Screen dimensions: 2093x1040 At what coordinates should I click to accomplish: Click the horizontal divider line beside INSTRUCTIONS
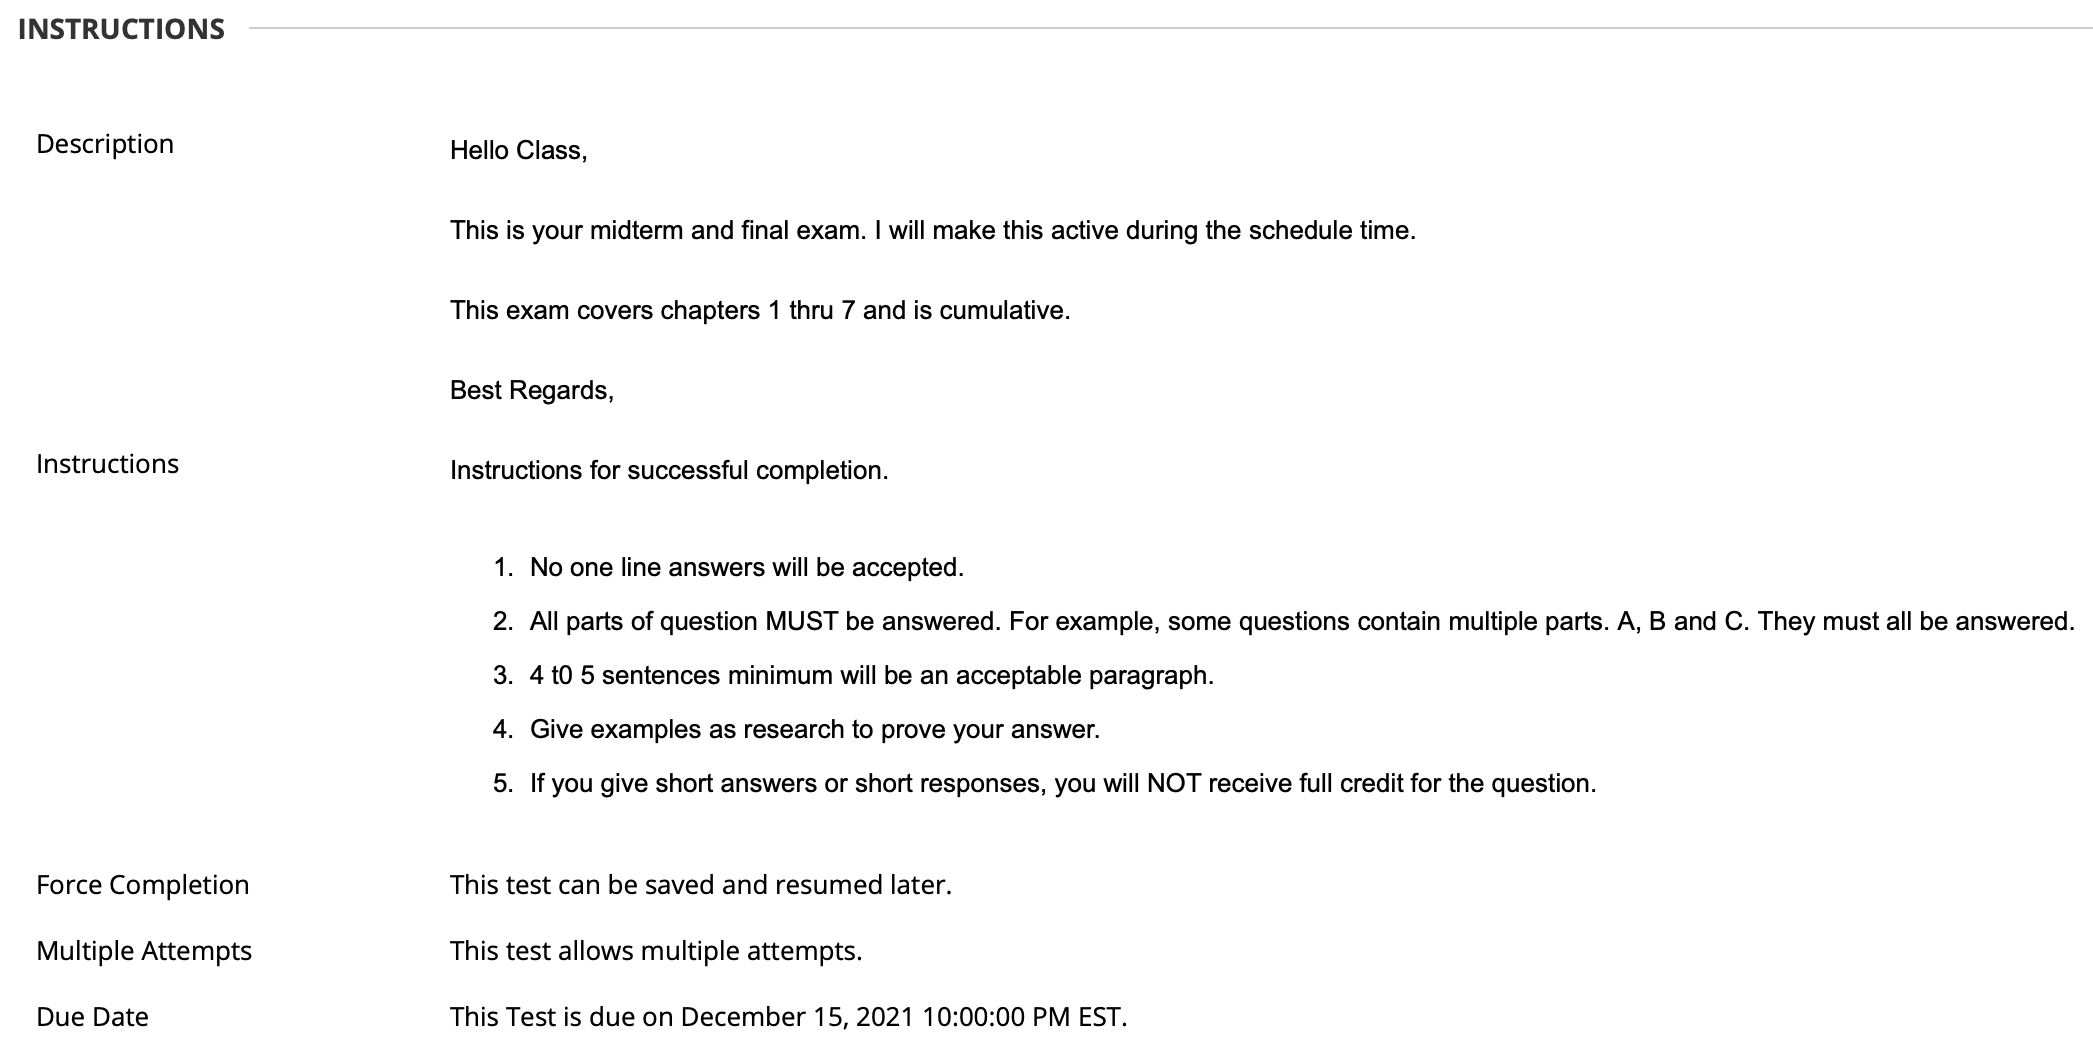tap(1170, 28)
